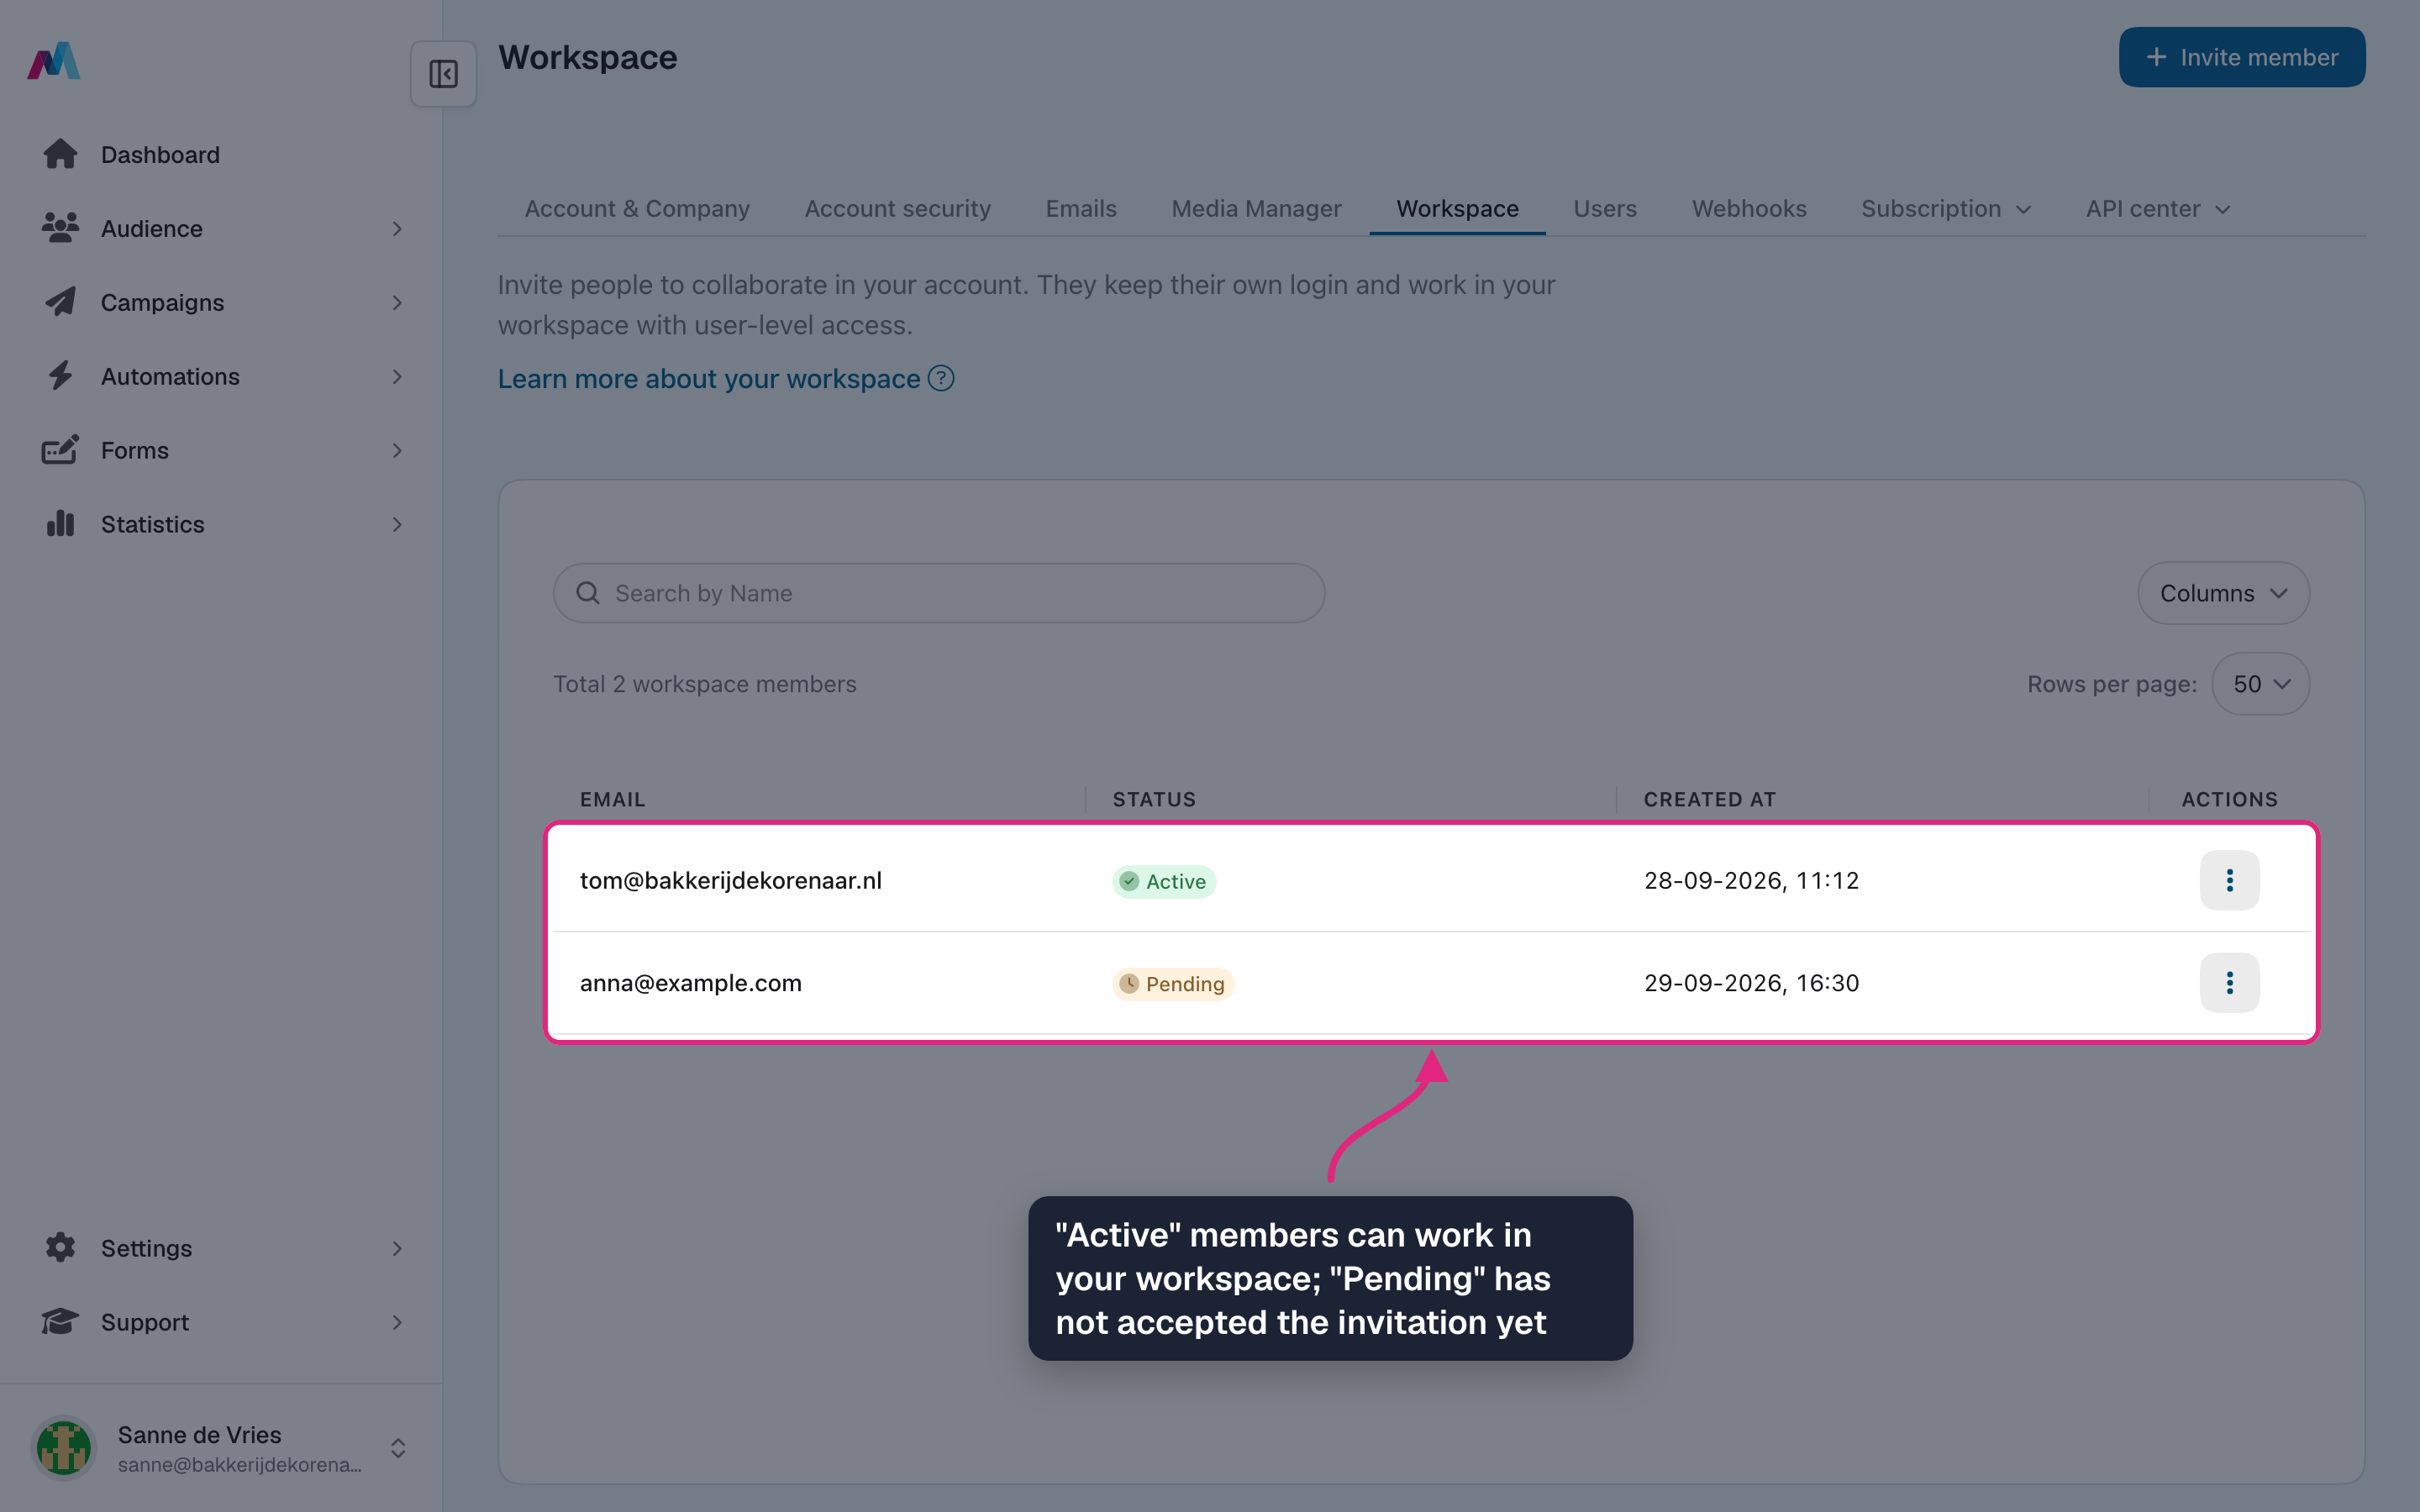The image size is (2420, 1512).
Task: Click the Active status badge
Action: (x=1164, y=881)
